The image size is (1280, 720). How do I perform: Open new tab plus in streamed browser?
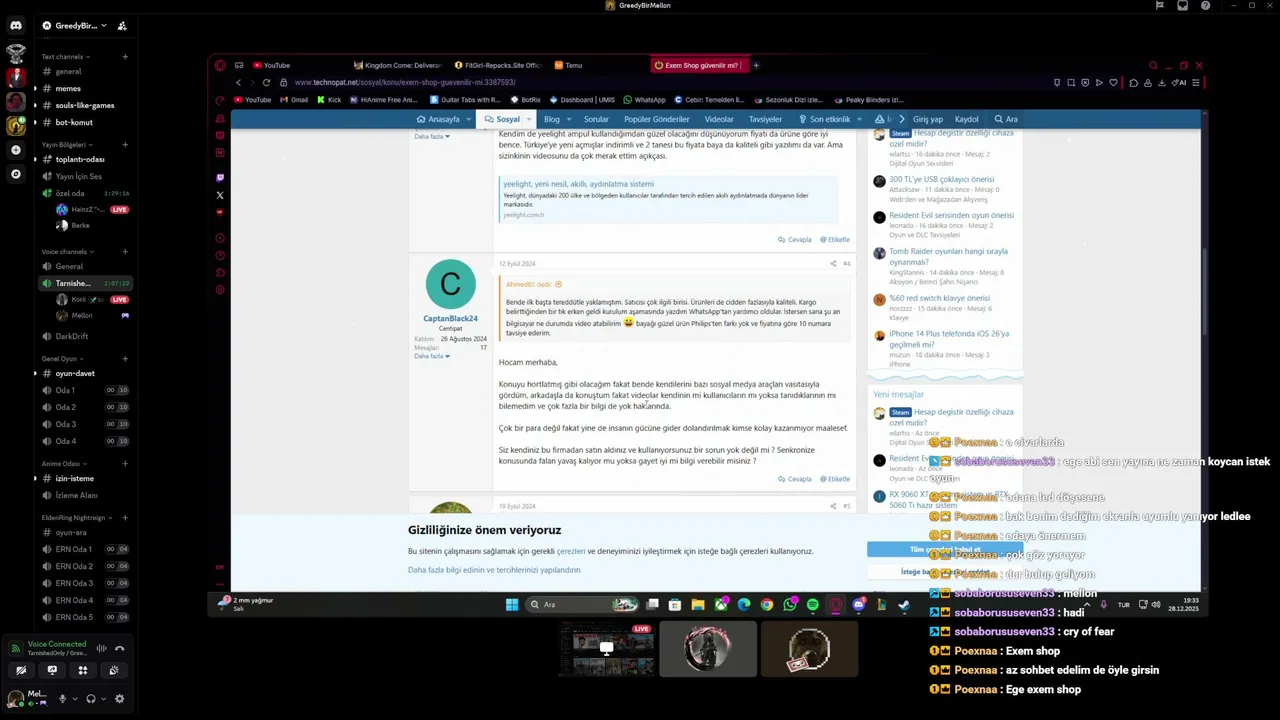(x=756, y=65)
